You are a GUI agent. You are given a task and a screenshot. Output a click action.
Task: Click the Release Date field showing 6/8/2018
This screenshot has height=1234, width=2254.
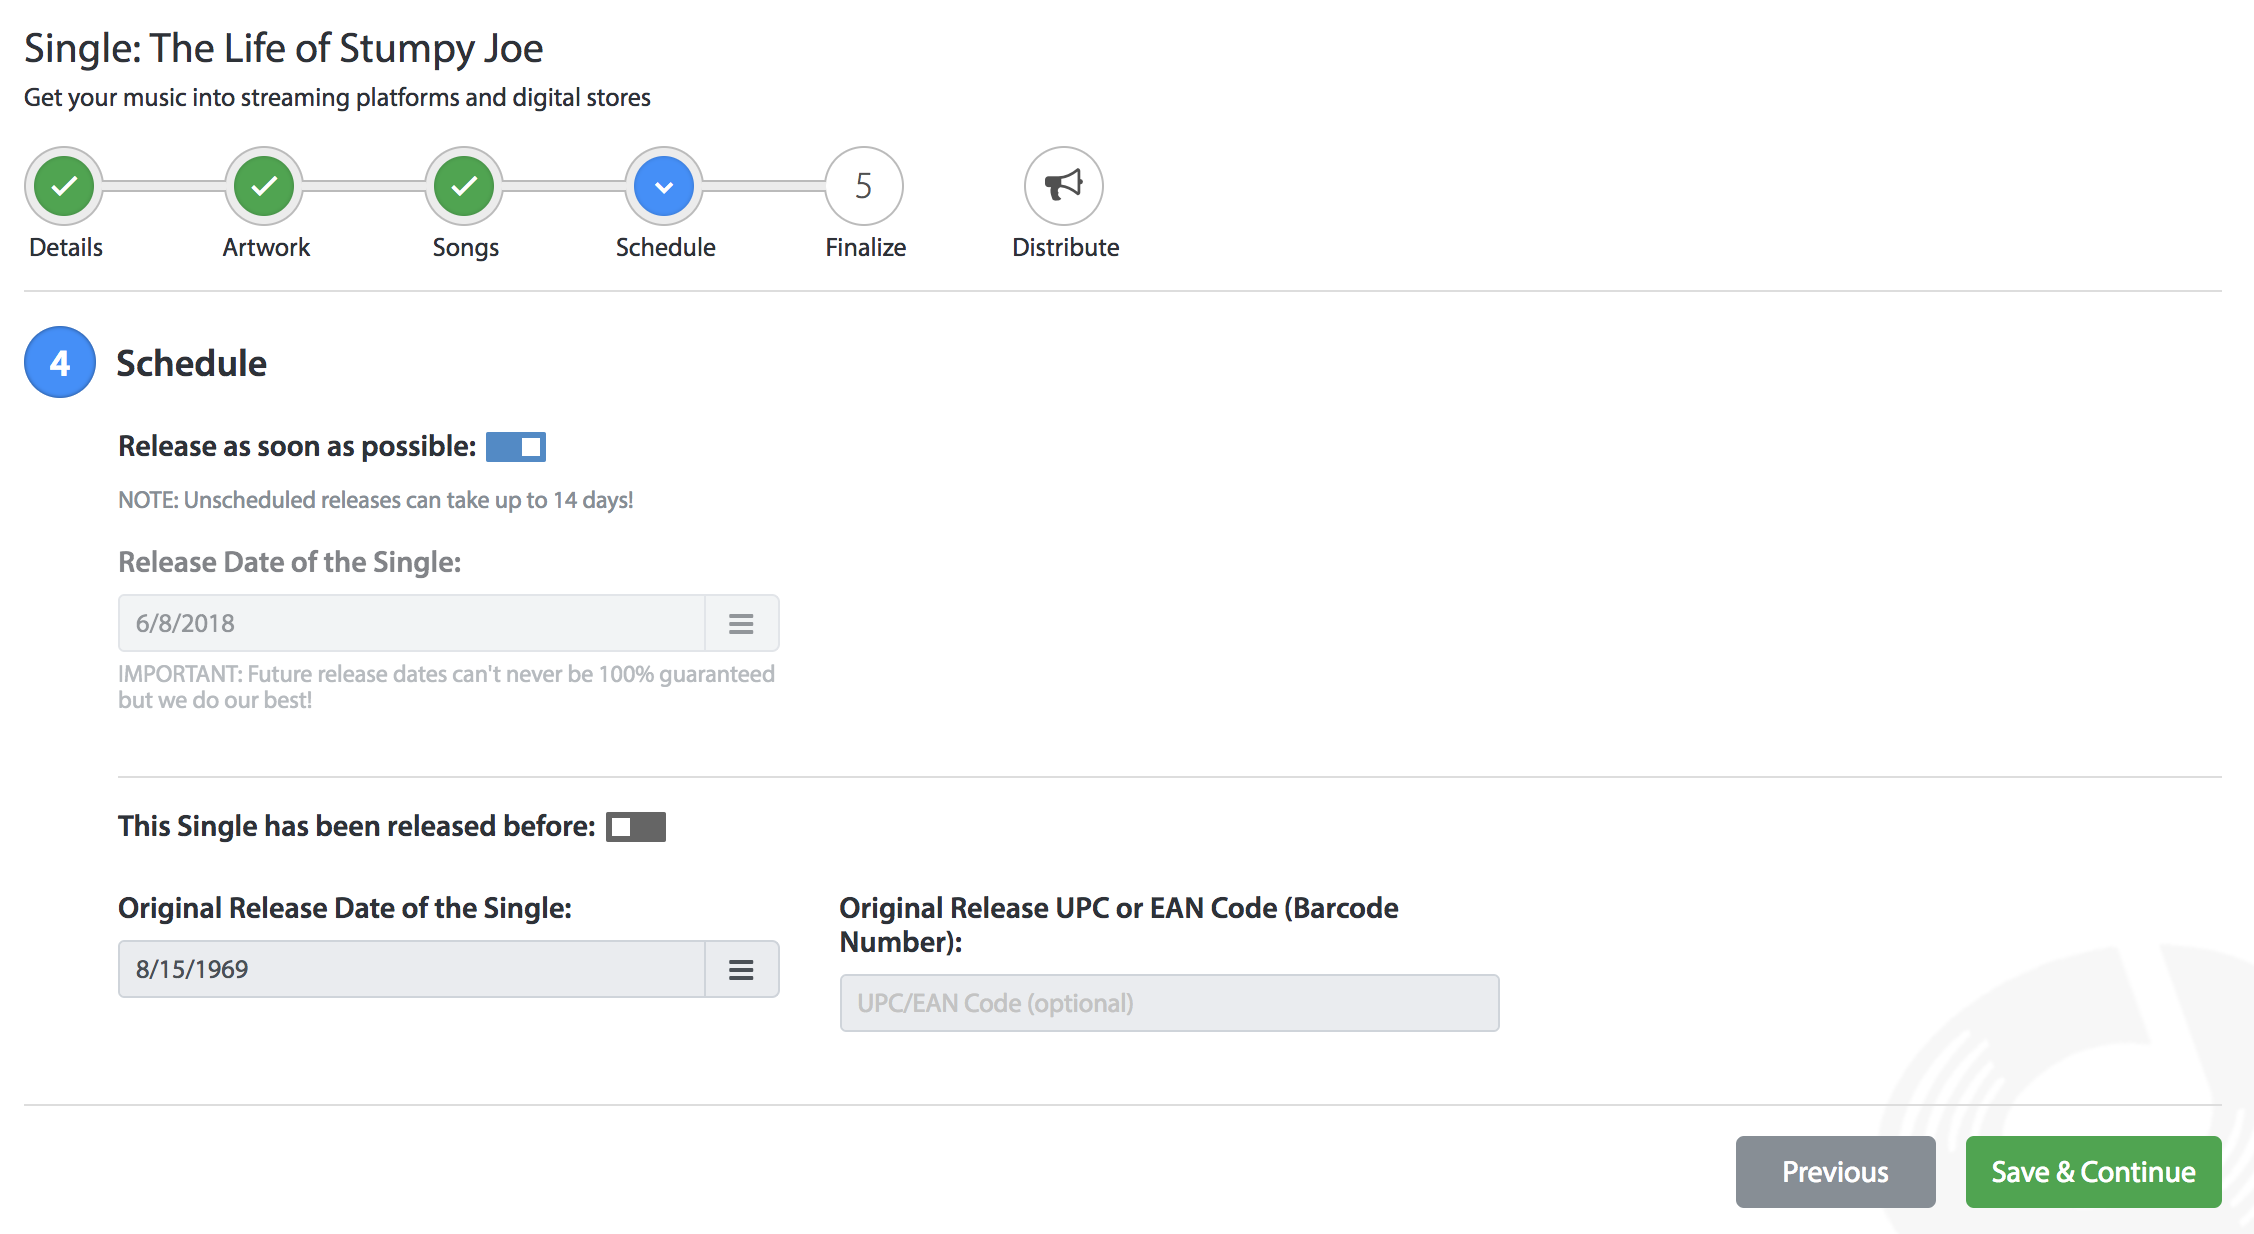[x=412, y=623]
